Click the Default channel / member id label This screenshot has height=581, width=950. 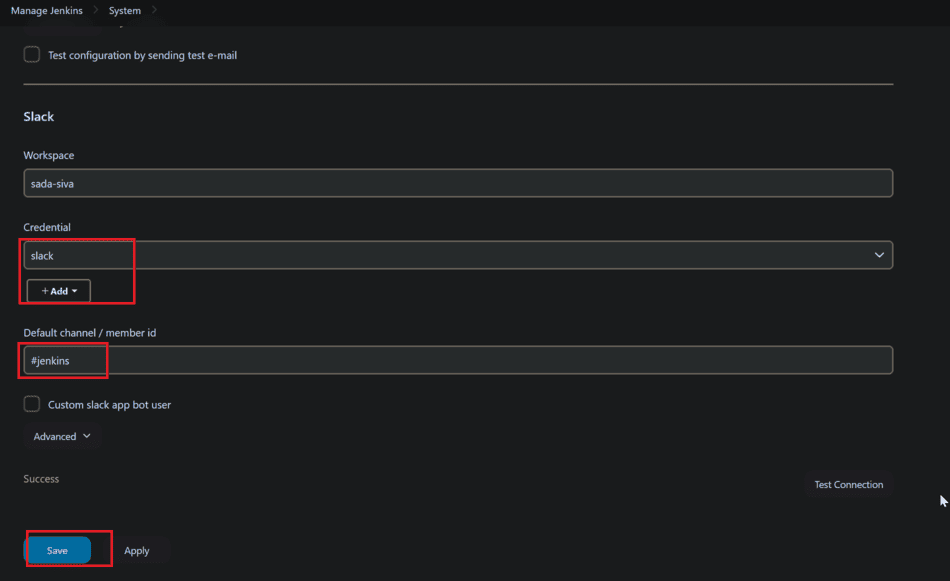pos(90,332)
